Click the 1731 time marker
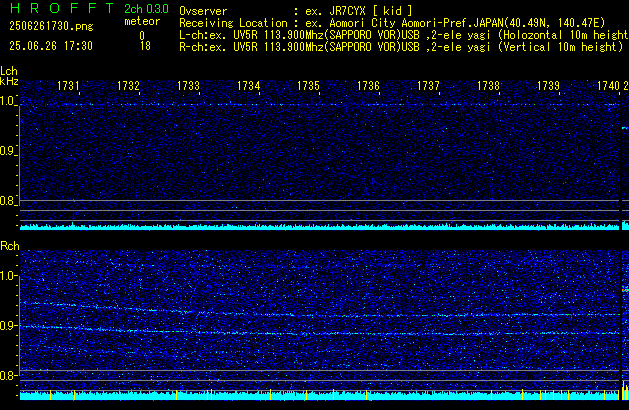The image size is (629, 410). pos(68,86)
